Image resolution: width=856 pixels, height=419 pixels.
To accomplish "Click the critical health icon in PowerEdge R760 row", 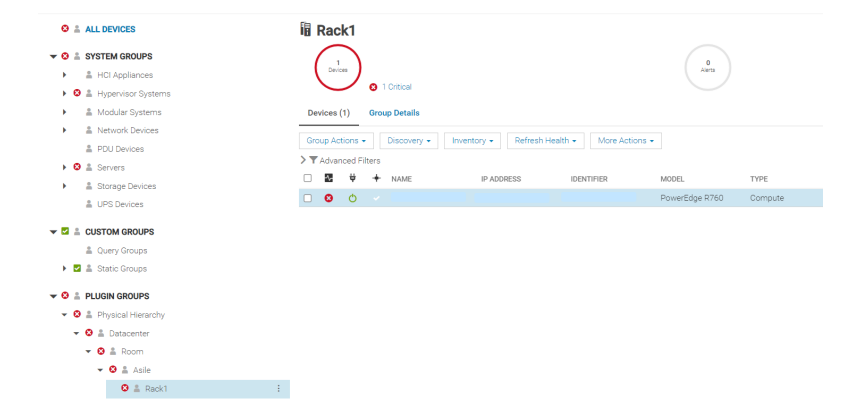I will pyautogui.click(x=329, y=198).
